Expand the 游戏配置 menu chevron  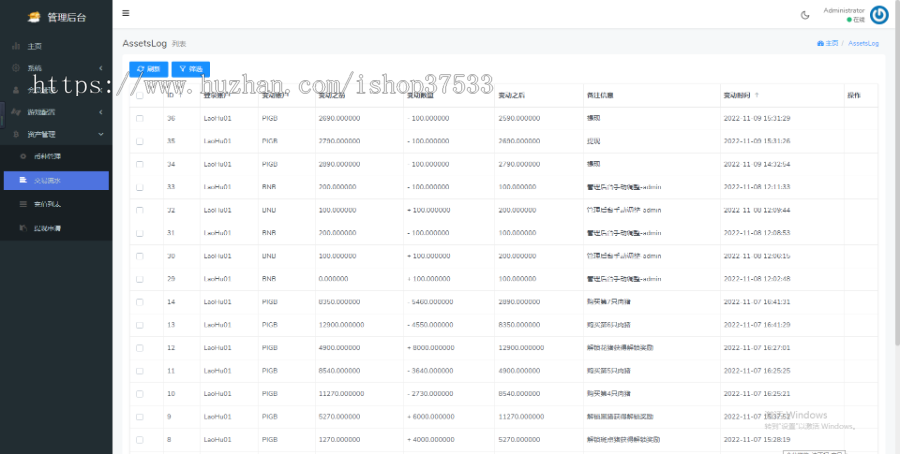point(101,112)
